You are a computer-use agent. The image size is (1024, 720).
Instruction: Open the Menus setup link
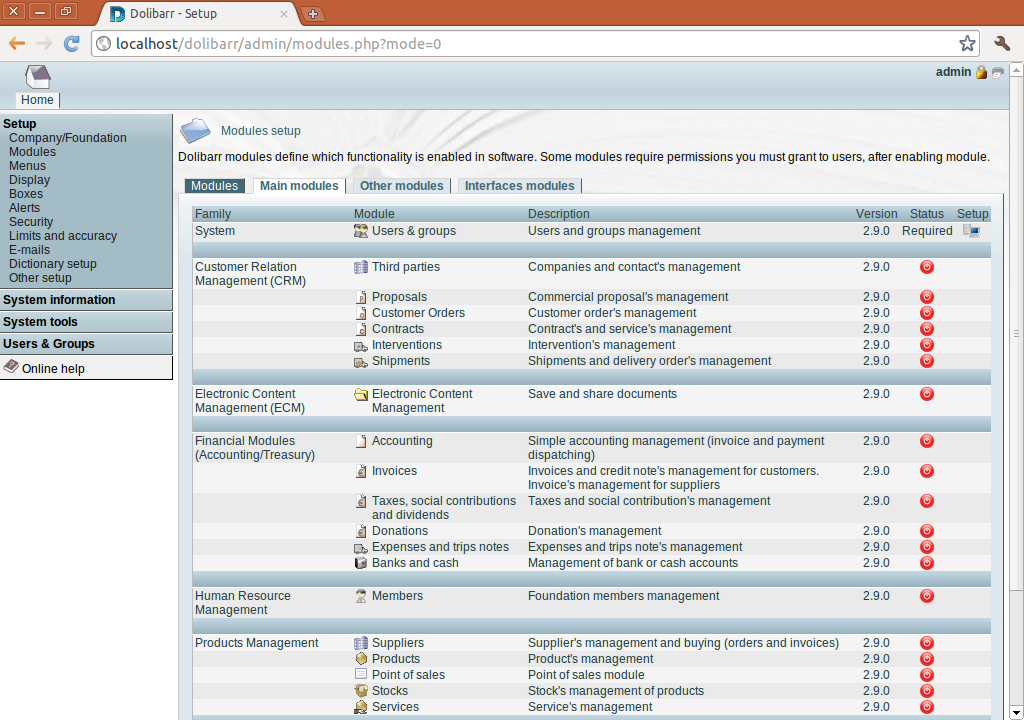[27, 166]
